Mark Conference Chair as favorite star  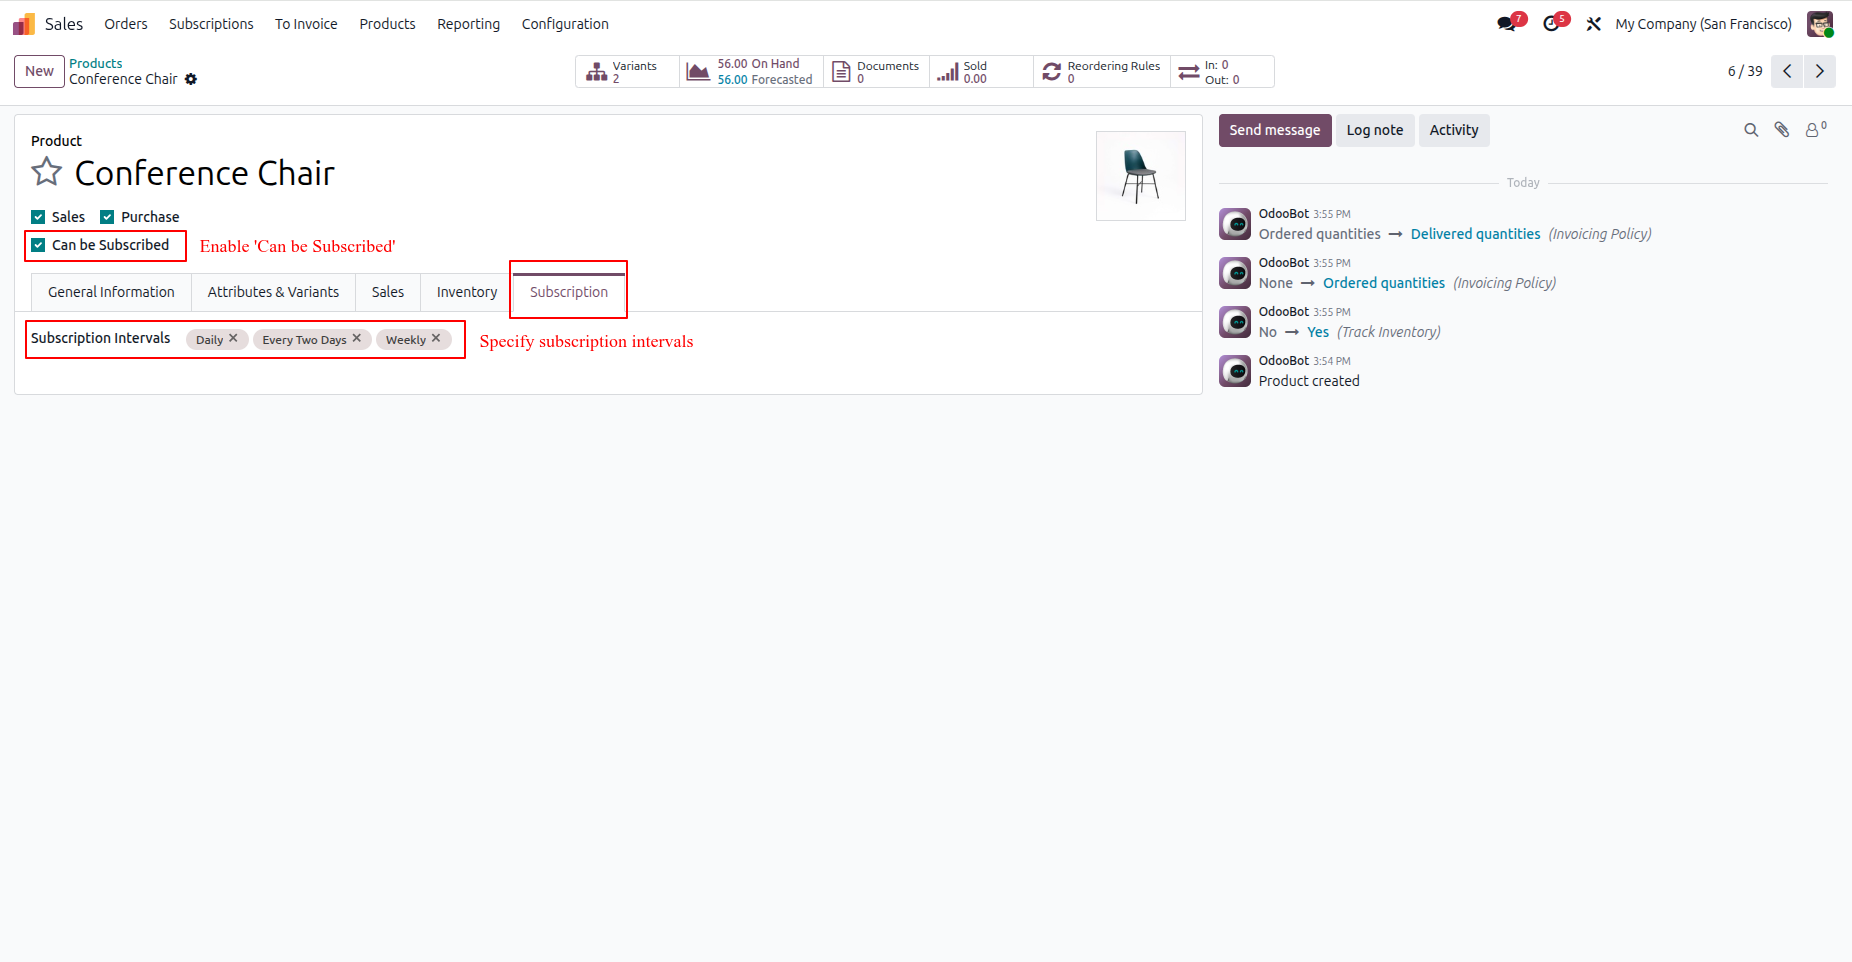pos(47,172)
